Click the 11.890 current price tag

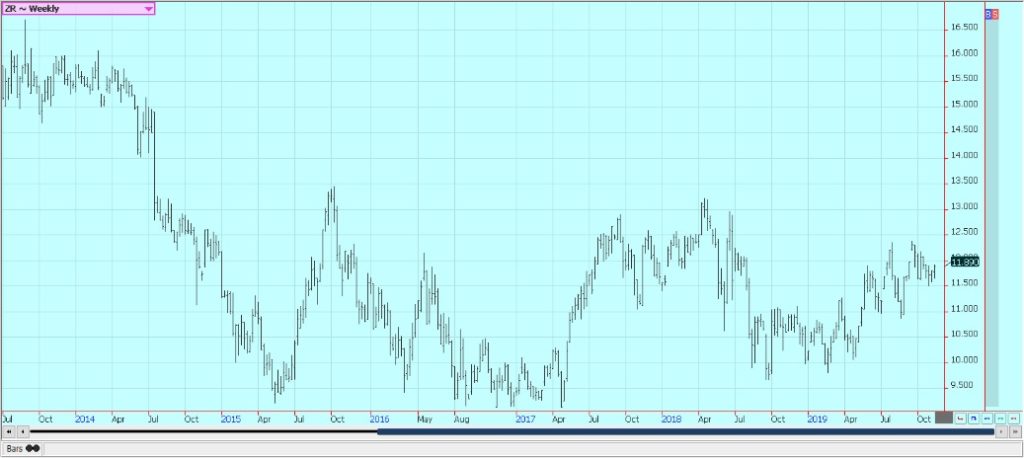(x=965, y=262)
